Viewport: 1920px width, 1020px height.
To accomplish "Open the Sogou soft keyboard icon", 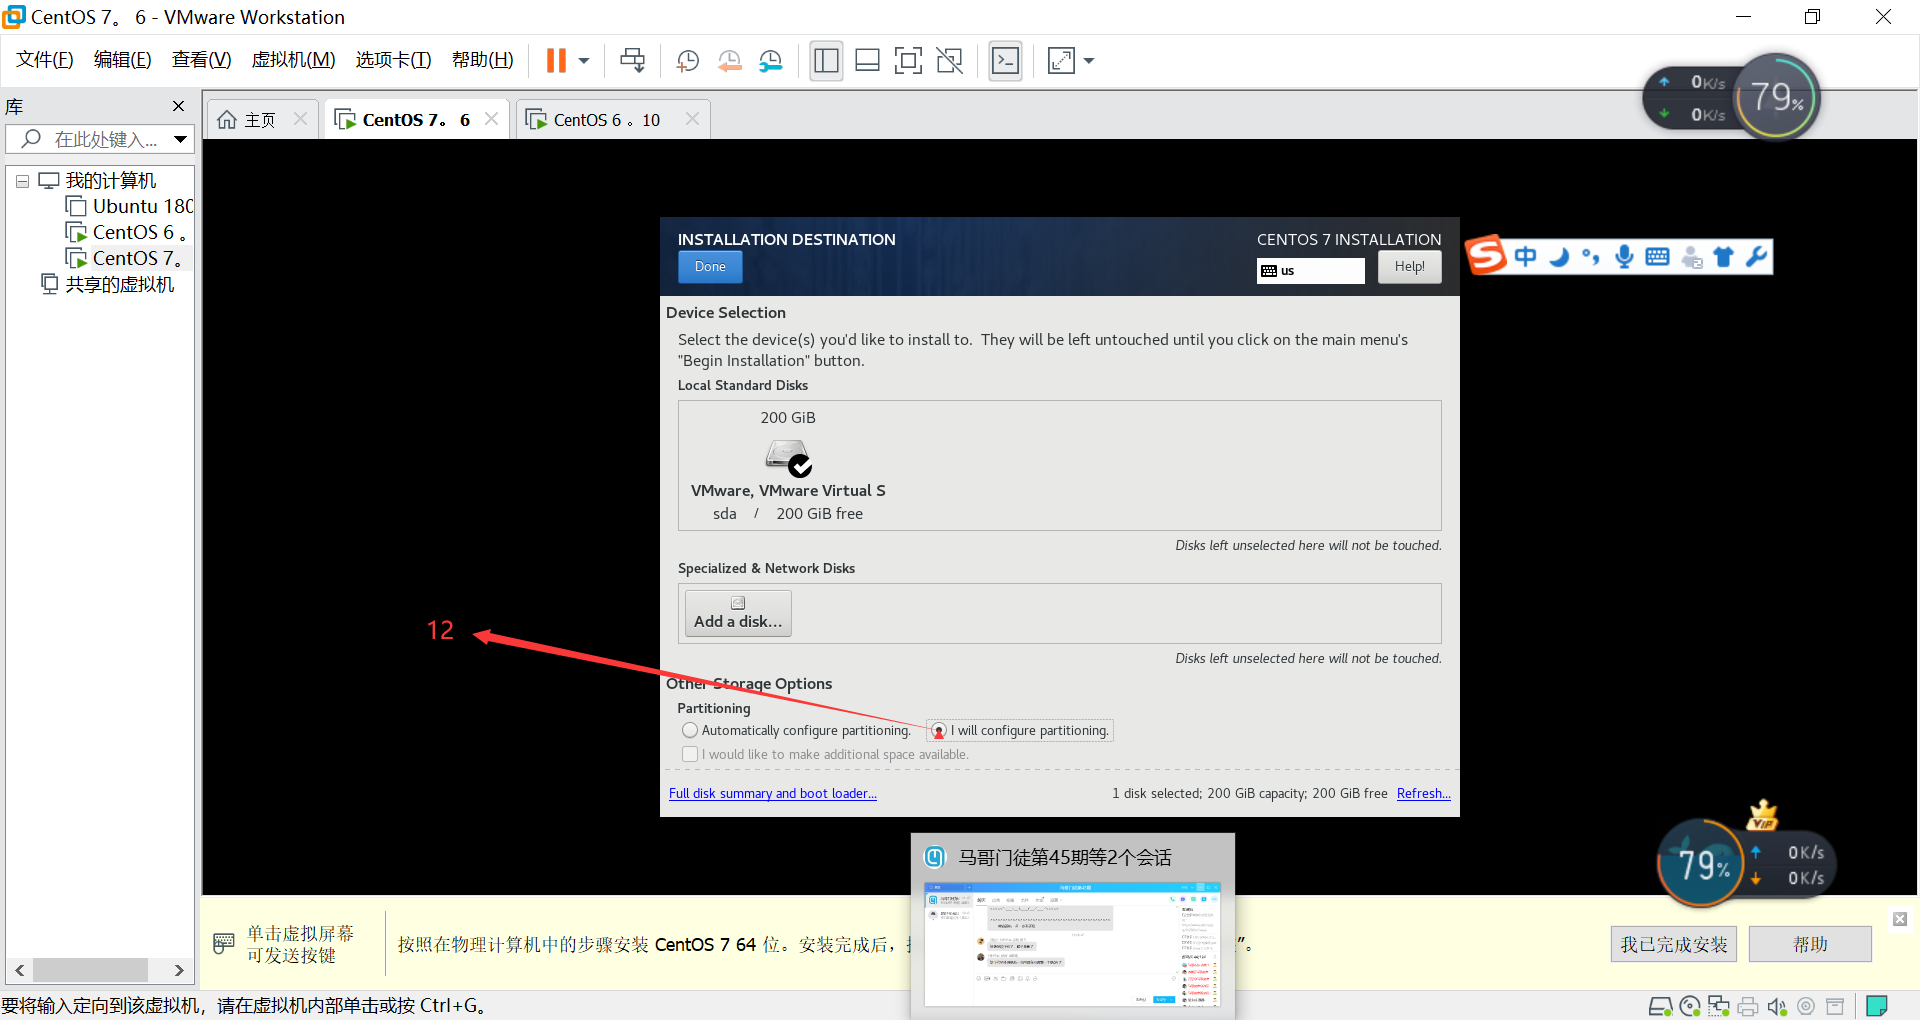I will [1657, 257].
